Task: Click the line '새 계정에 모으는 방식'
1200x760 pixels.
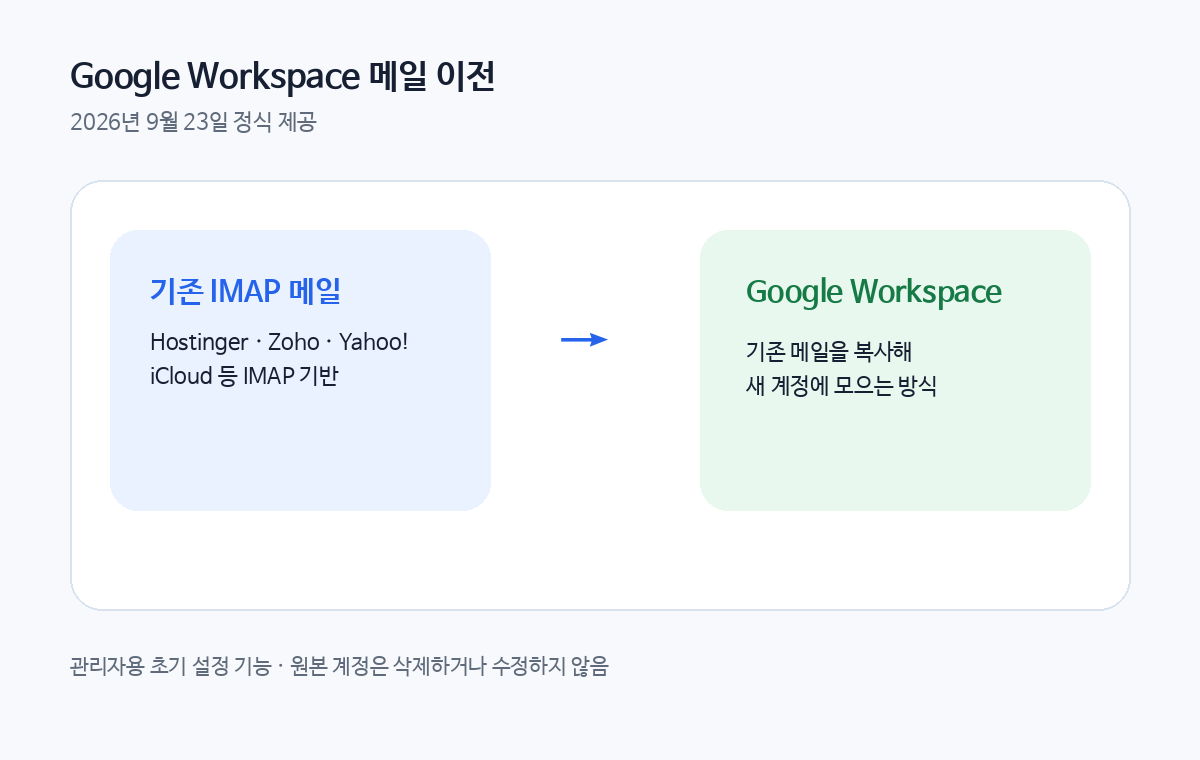Action: click(x=841, y=386)
